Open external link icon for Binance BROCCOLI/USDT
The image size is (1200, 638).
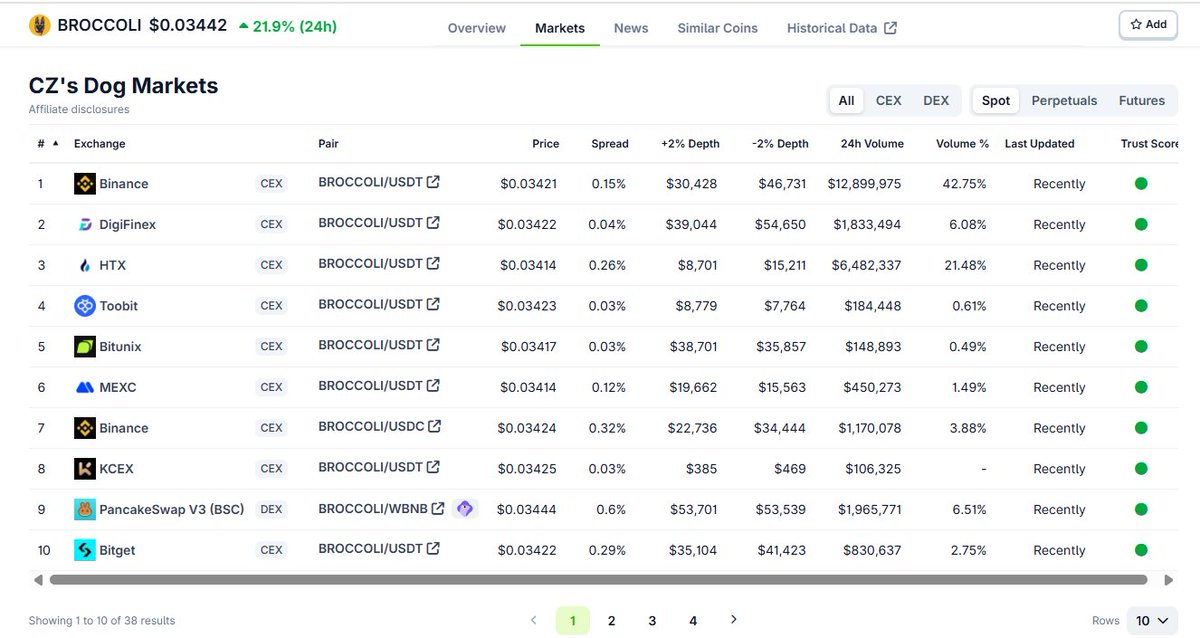click(x=433, y=182)
